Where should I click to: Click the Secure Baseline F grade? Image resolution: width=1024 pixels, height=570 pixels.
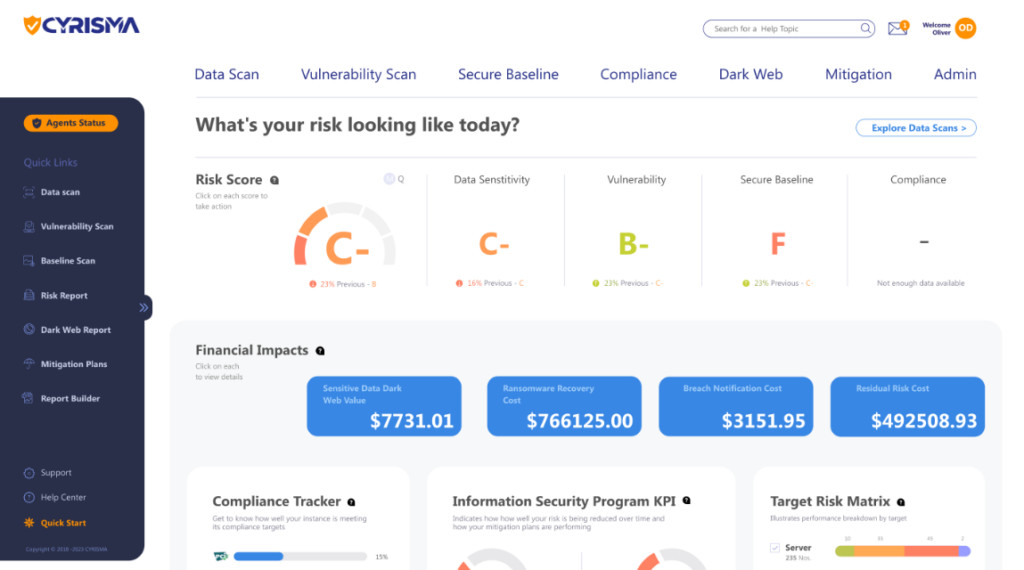click(777, 244)
